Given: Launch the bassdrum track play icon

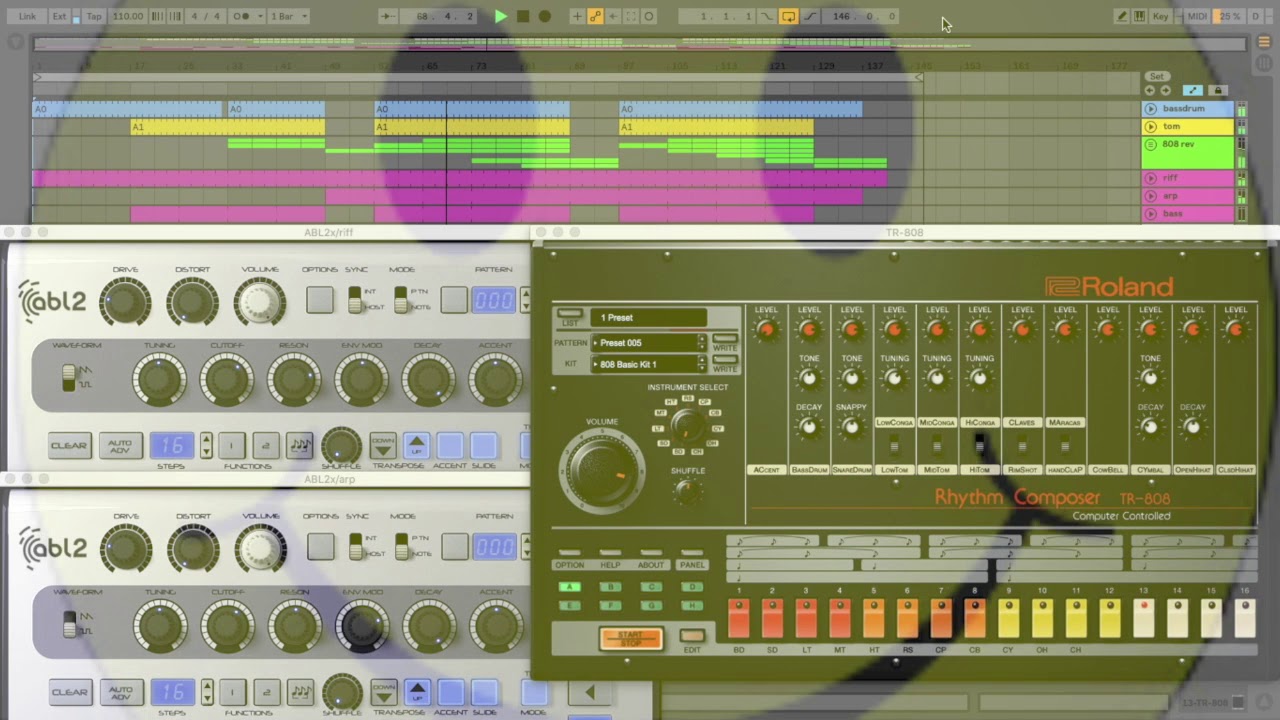Looking at the screenshot, I should click(1151, 108).
